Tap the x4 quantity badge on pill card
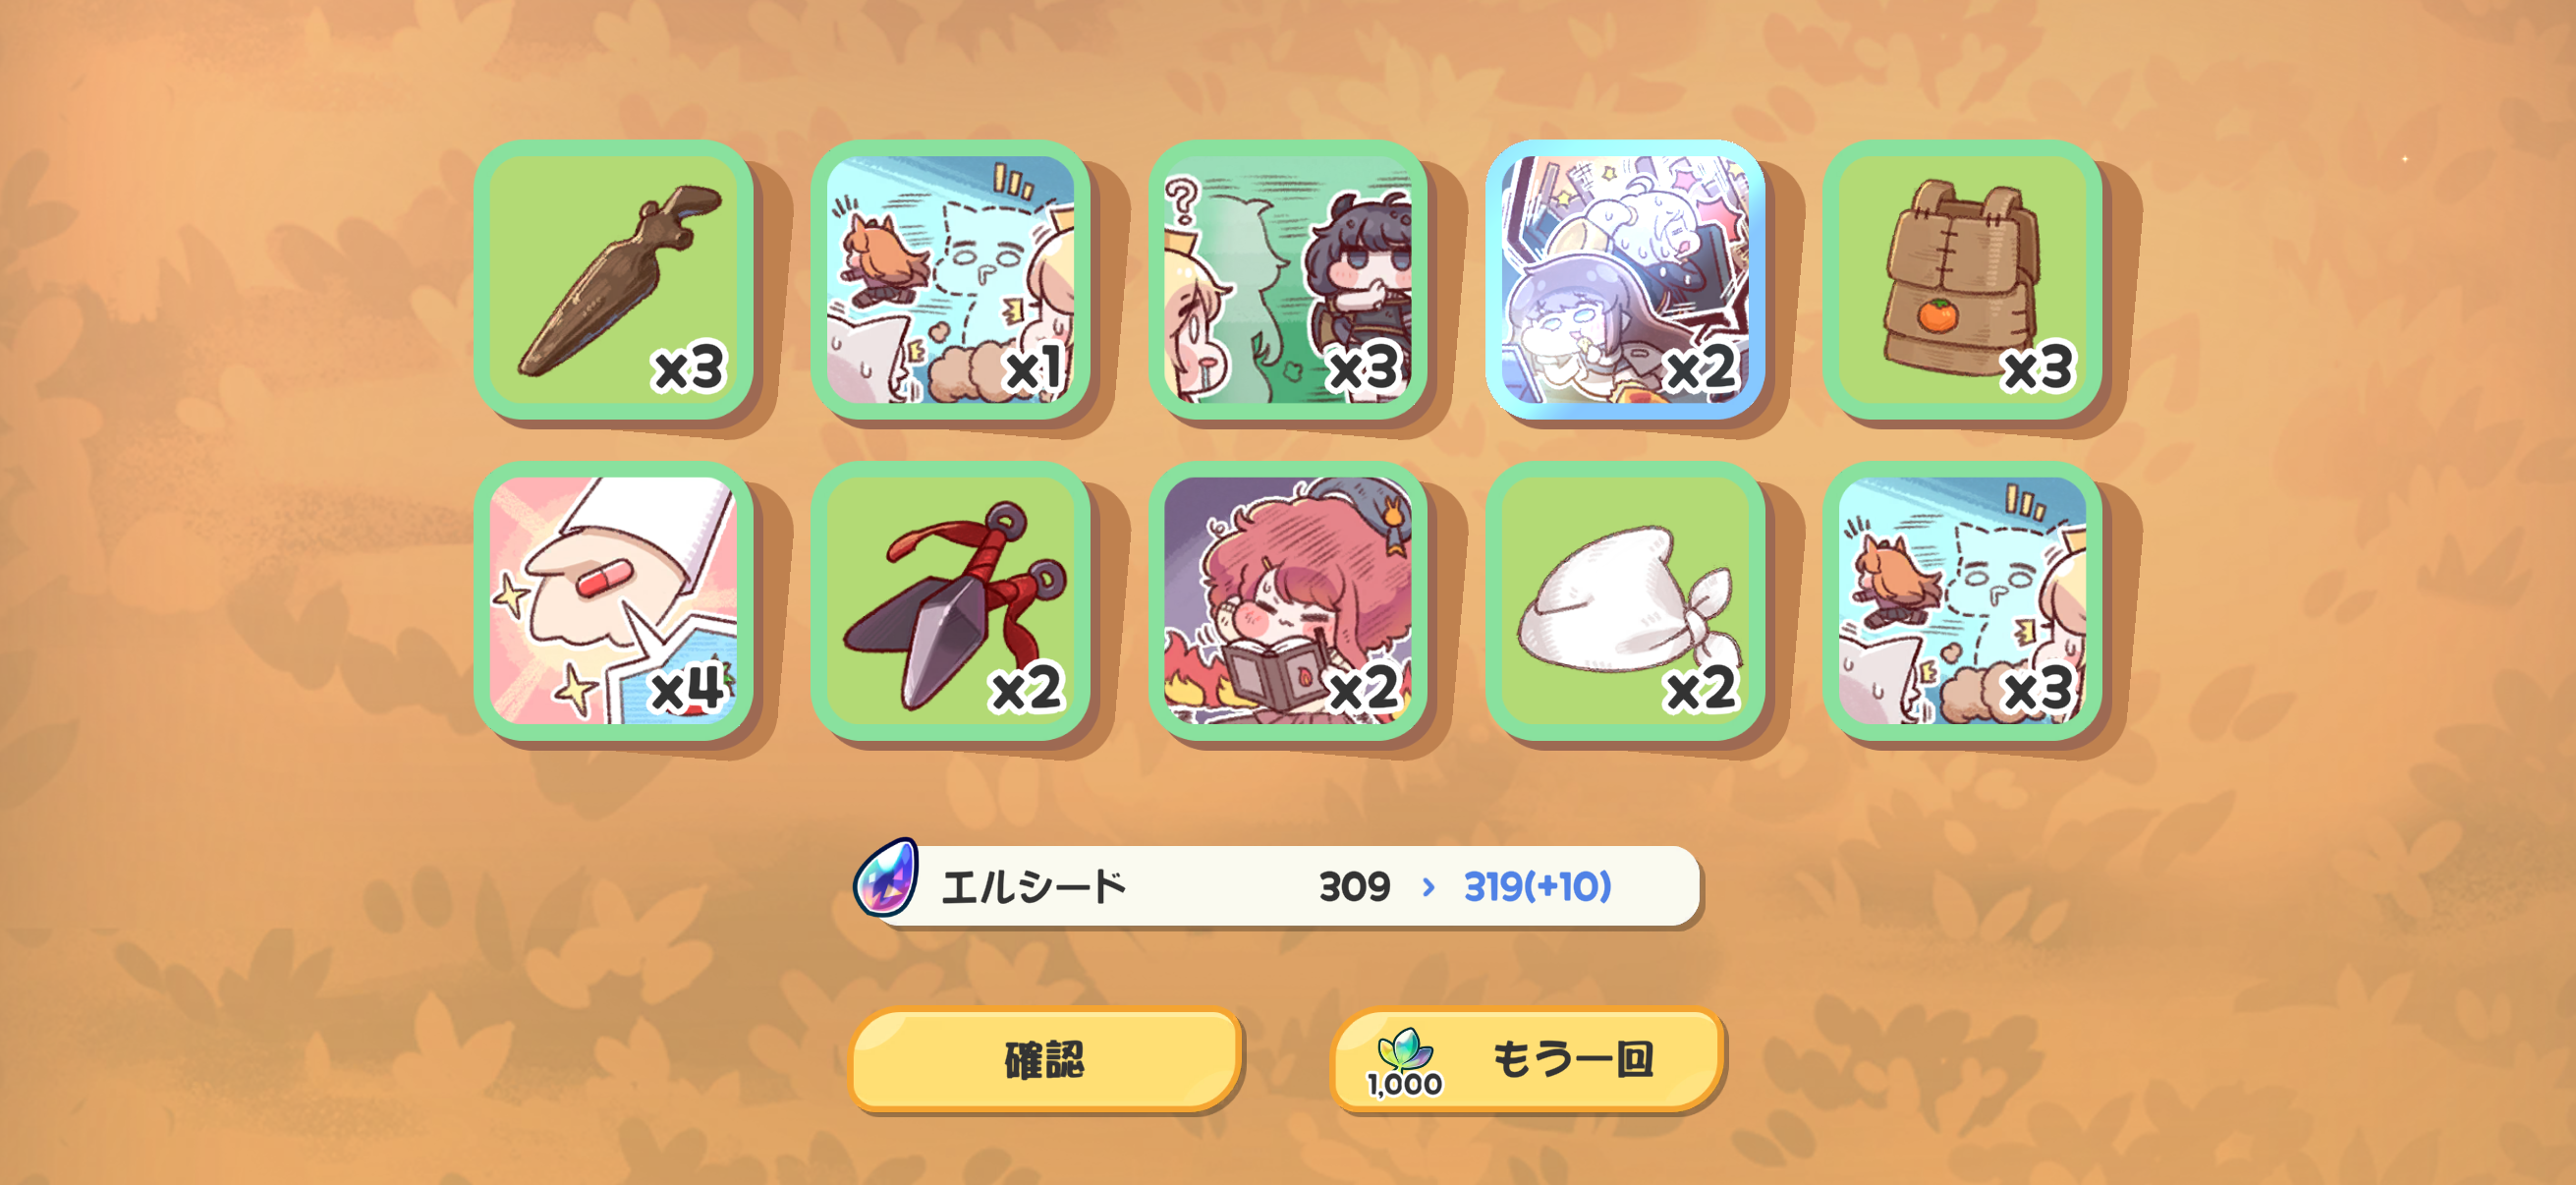 point(689,688)
